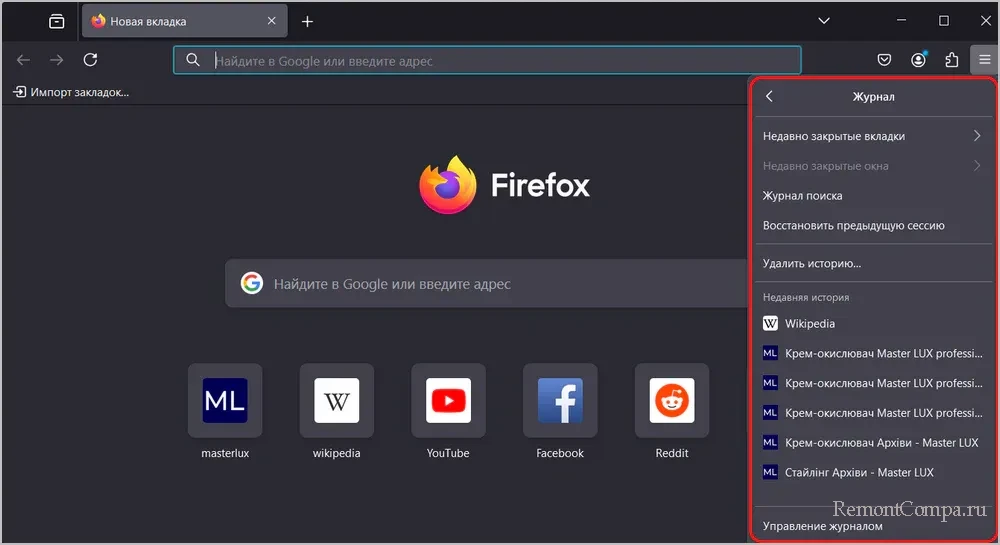Click the Facebook label under tile
The image size is (1000, 545).
560,453
